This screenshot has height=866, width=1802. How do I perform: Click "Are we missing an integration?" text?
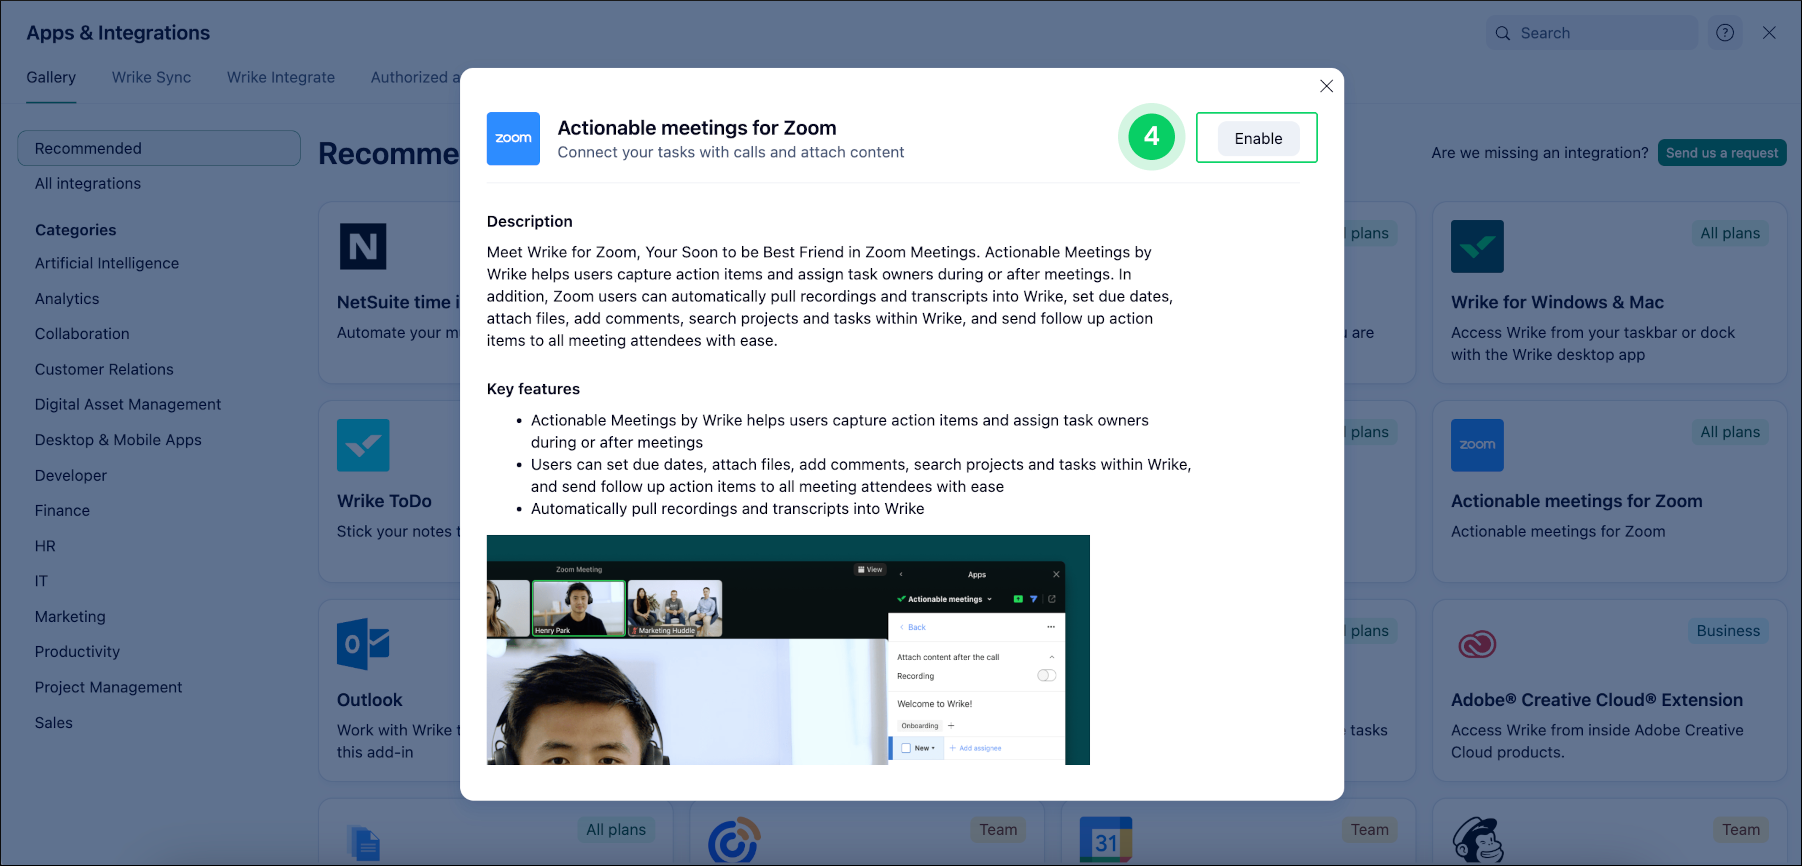click(x=1540, y=153)
